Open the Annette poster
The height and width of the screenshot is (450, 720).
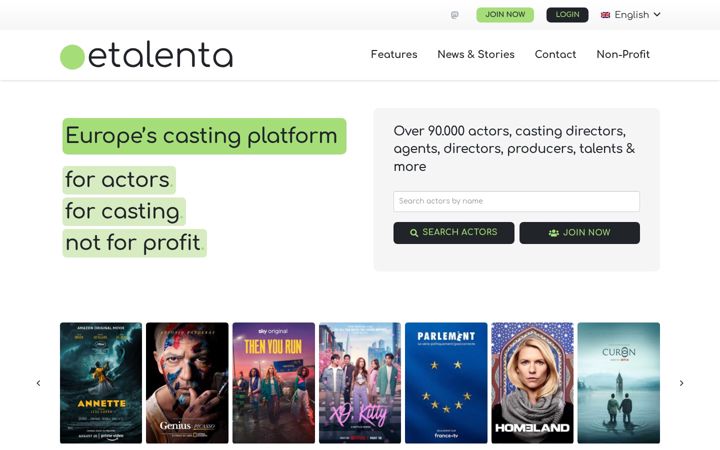point(101,383)
